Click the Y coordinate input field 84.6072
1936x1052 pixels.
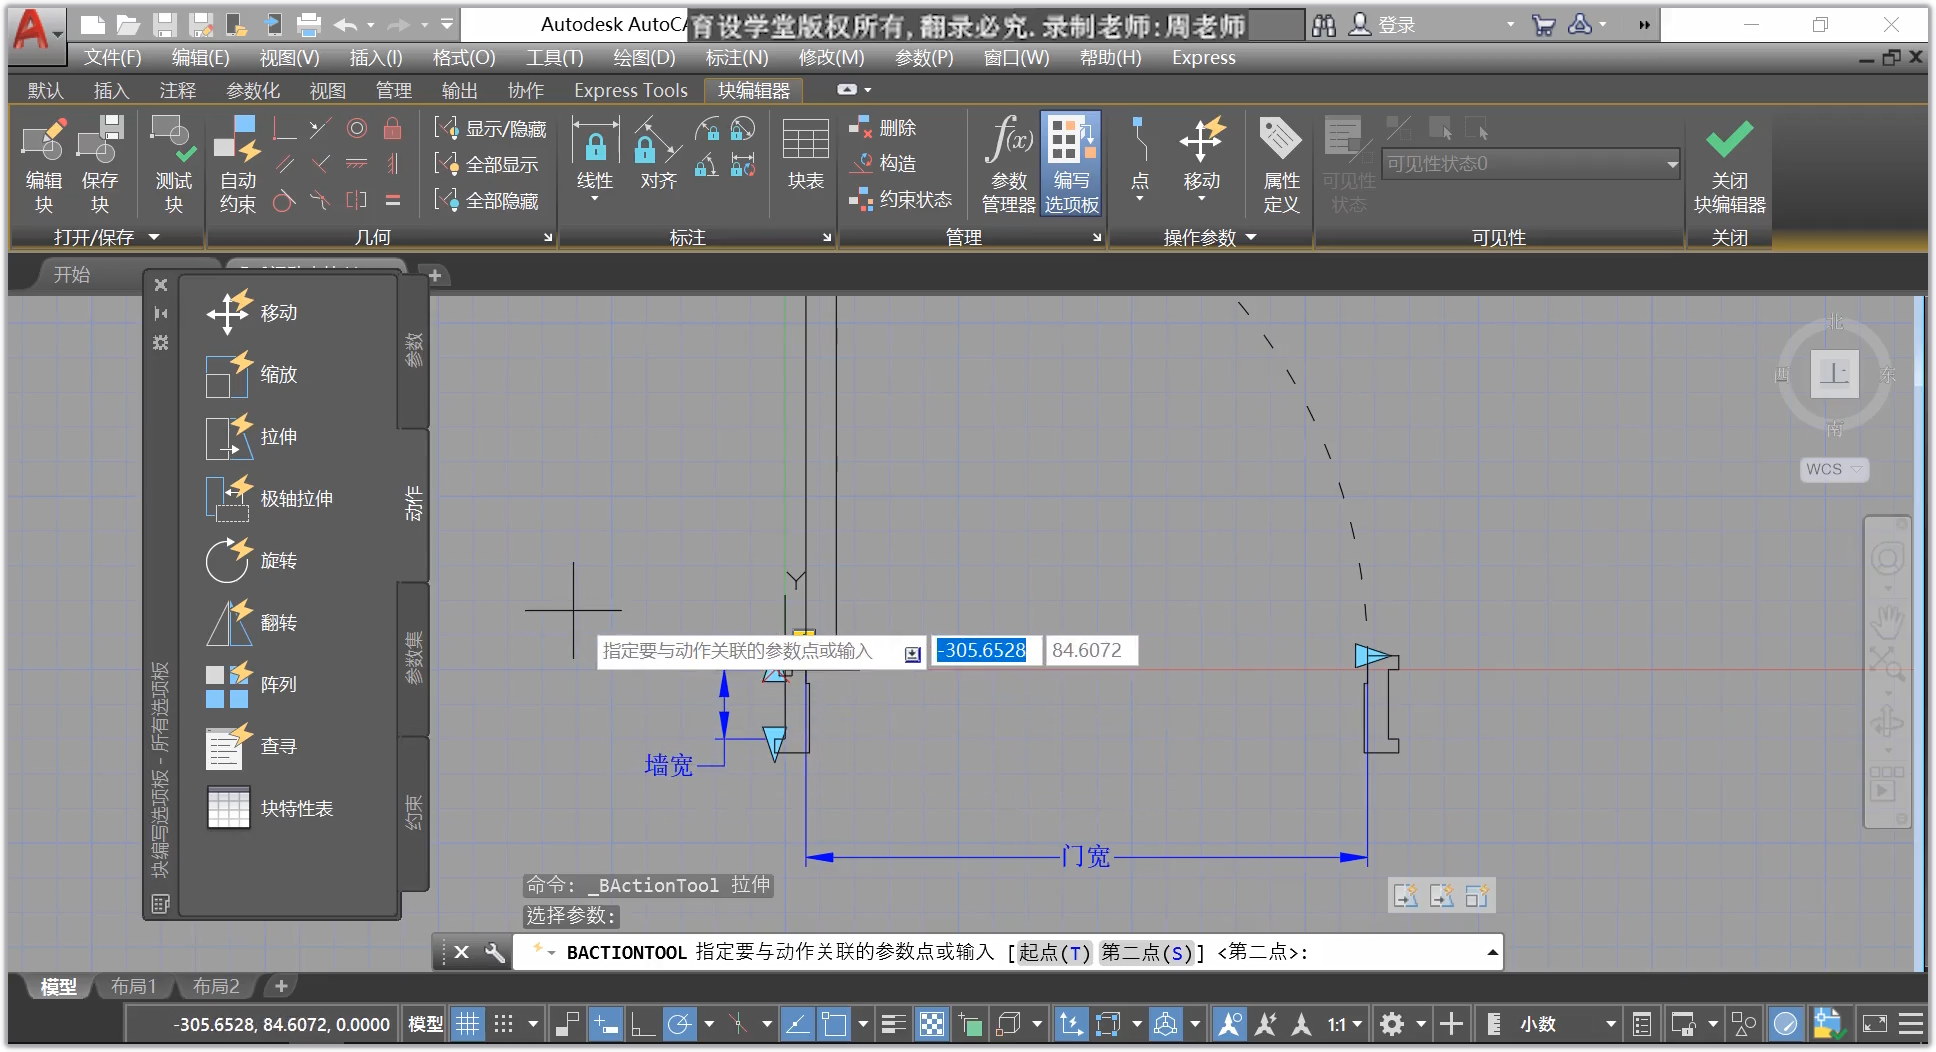[1090, 651]
